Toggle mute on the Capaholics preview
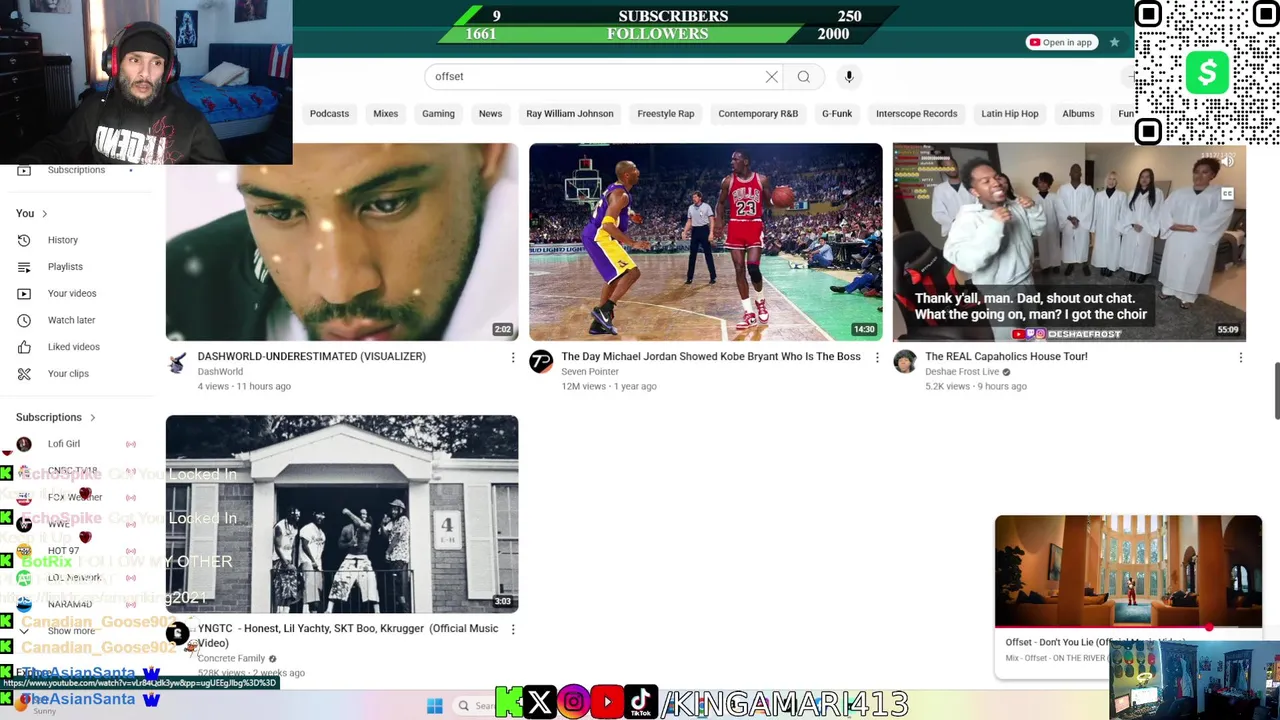1280x720 pixels. pos(1227,162)
